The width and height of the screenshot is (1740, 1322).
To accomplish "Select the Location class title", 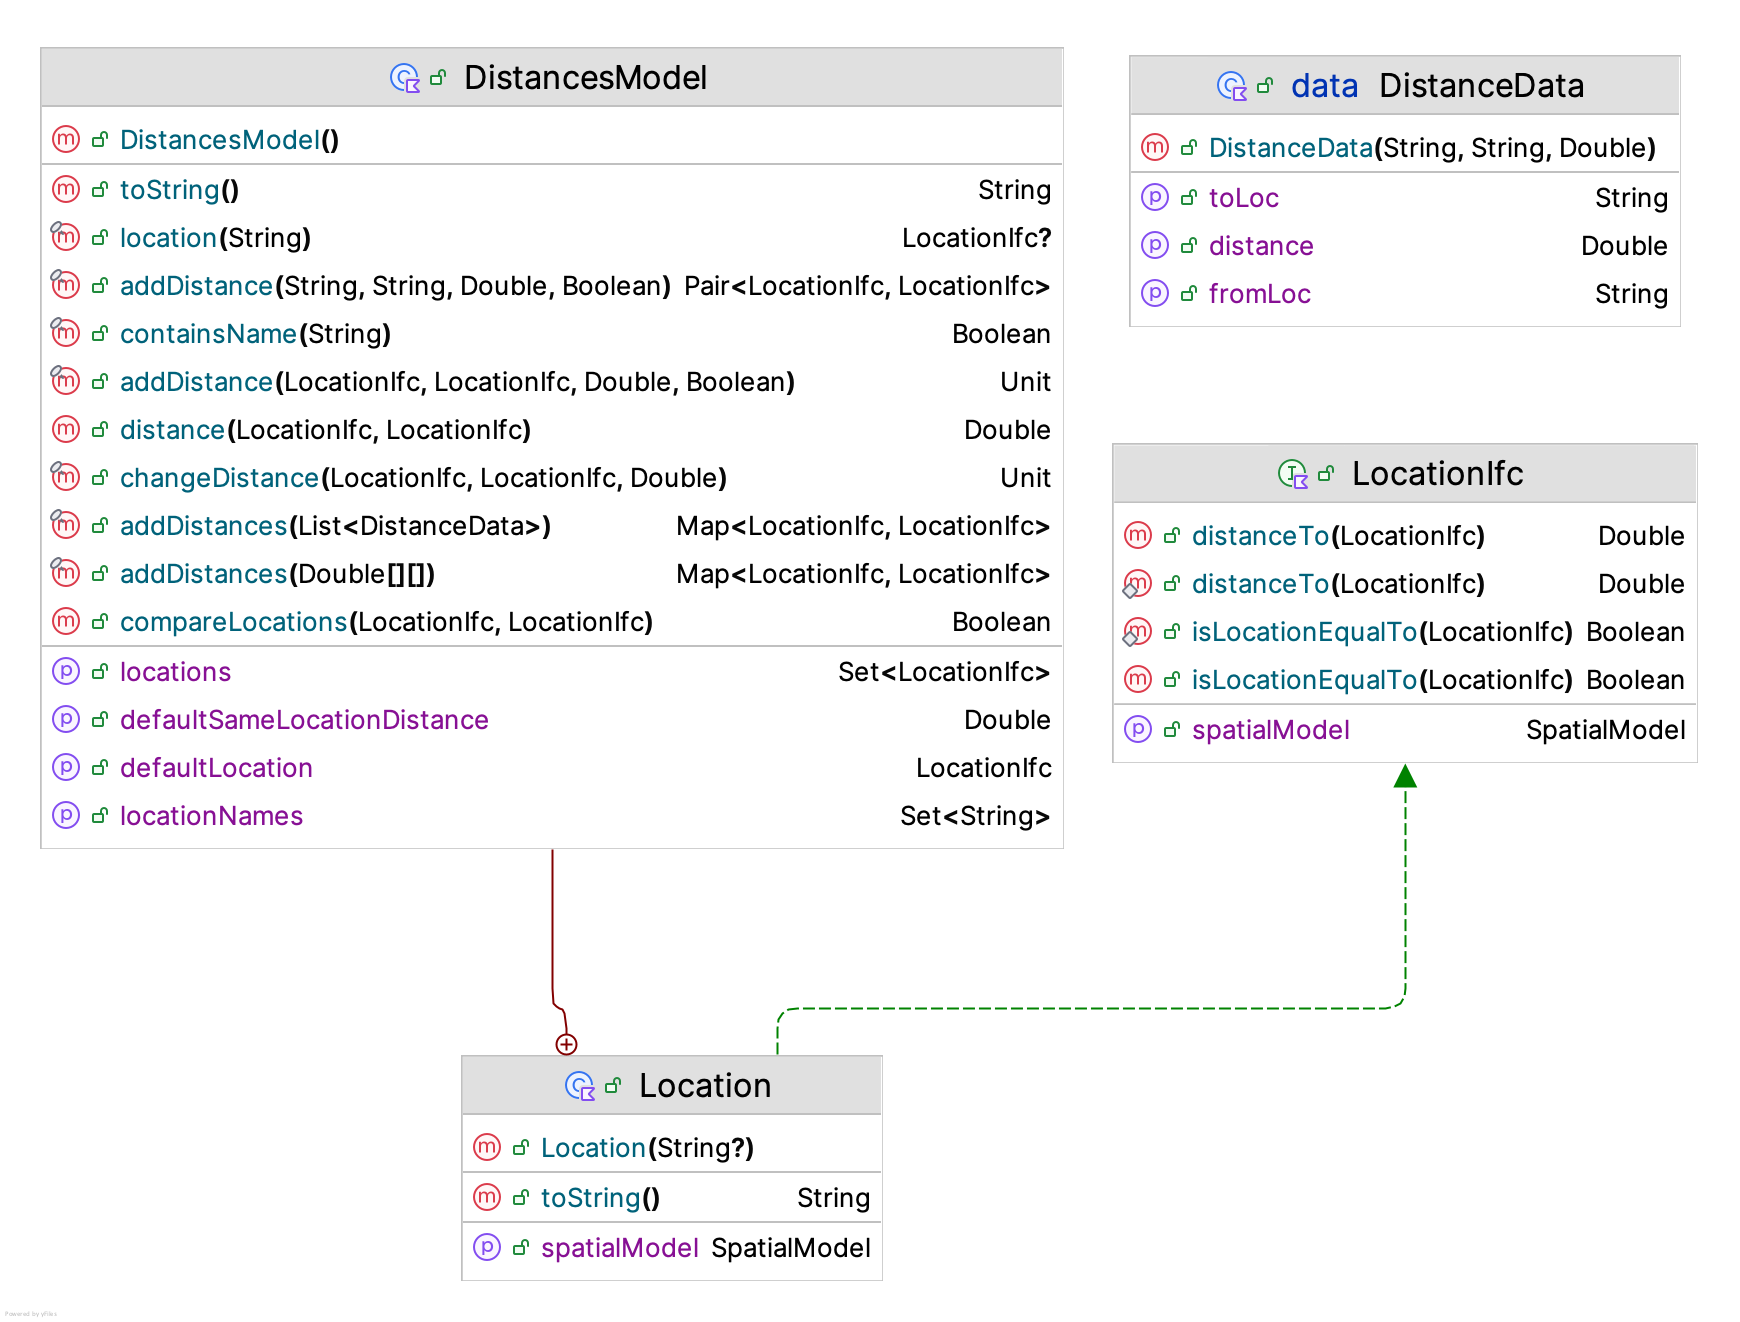I will click(705, 1086).
